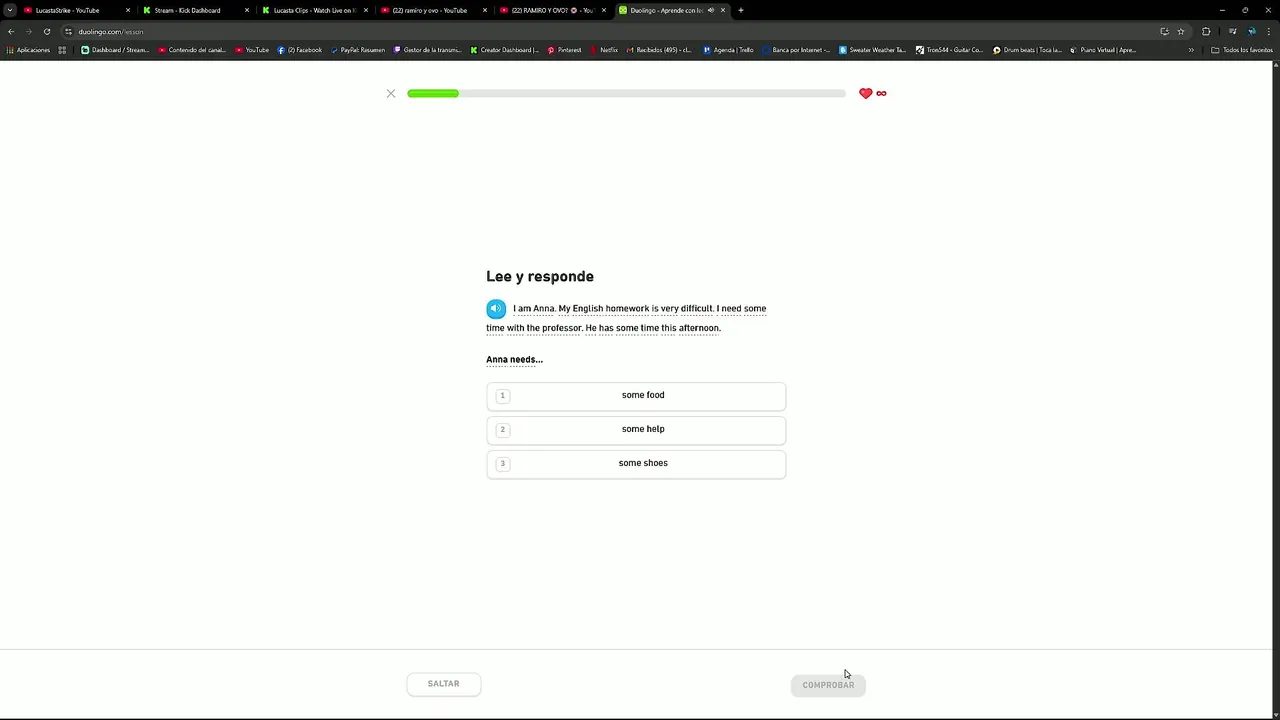Click the SALTAR skip button

(444, 684)
